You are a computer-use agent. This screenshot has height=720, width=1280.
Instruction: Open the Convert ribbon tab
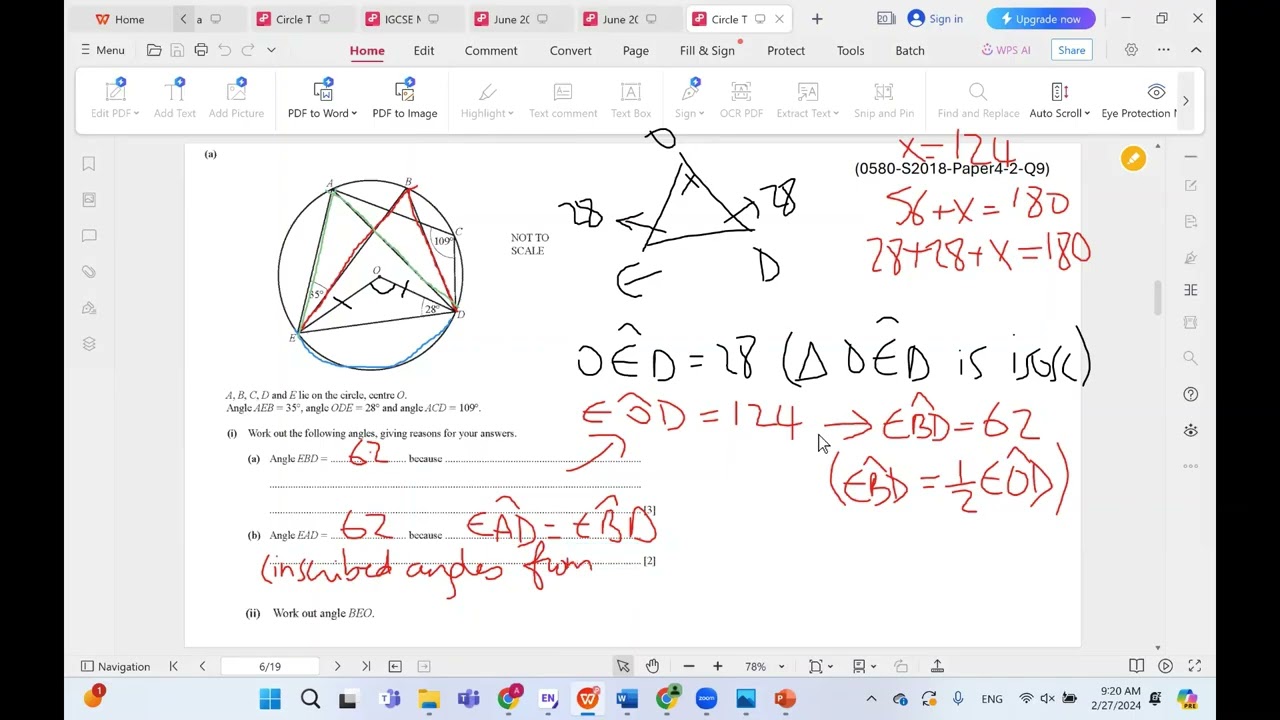[x=571, y=50]
